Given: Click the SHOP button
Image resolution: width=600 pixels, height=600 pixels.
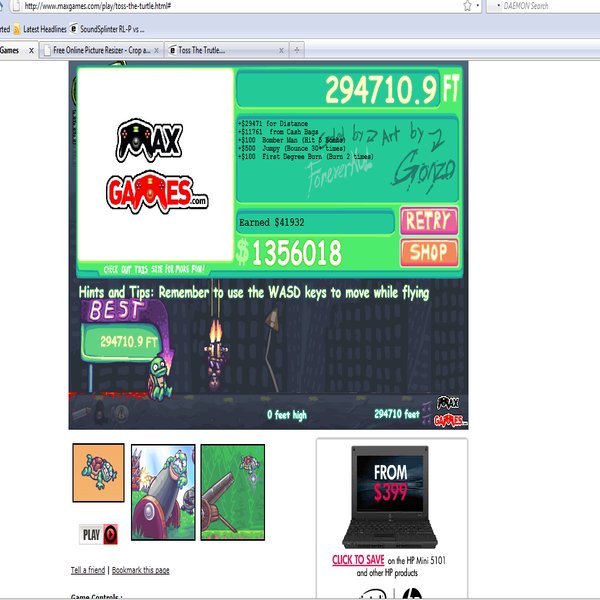Looking at the screenshot, I should click(x=429, y=252).
